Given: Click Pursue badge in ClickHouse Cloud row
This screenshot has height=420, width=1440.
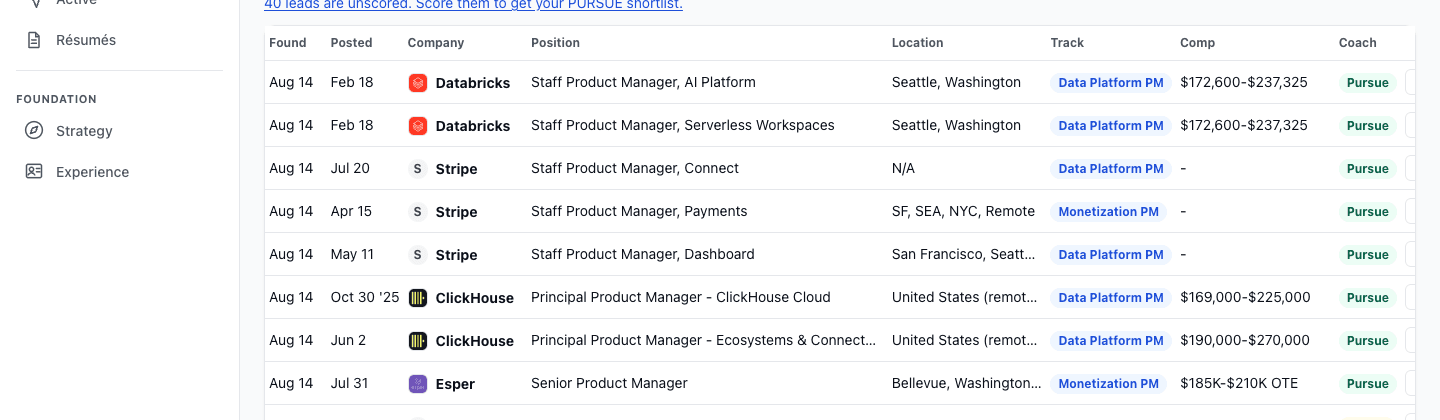Looking at the screenshot, I should pyautogui.click(x=1367, y=298).
